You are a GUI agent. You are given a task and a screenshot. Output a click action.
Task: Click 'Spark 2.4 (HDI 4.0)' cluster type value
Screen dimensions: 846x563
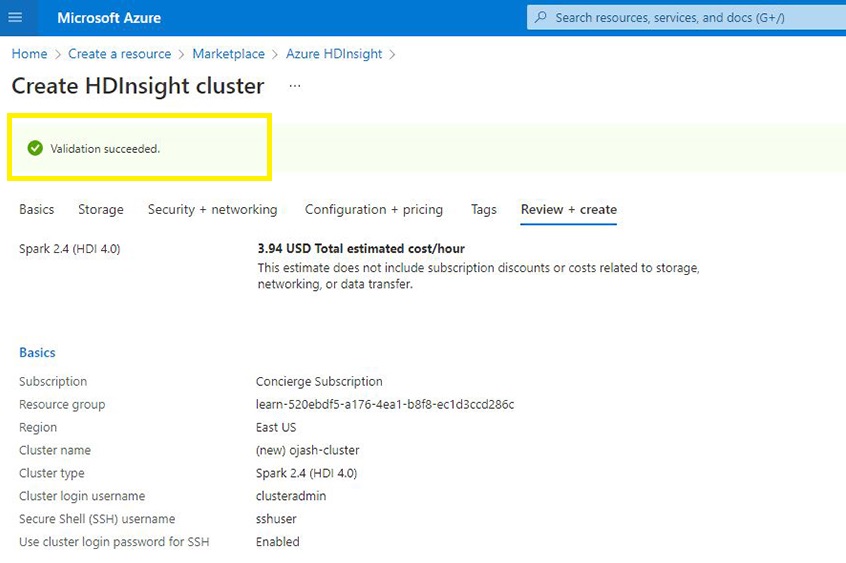[x=306, y=473]
